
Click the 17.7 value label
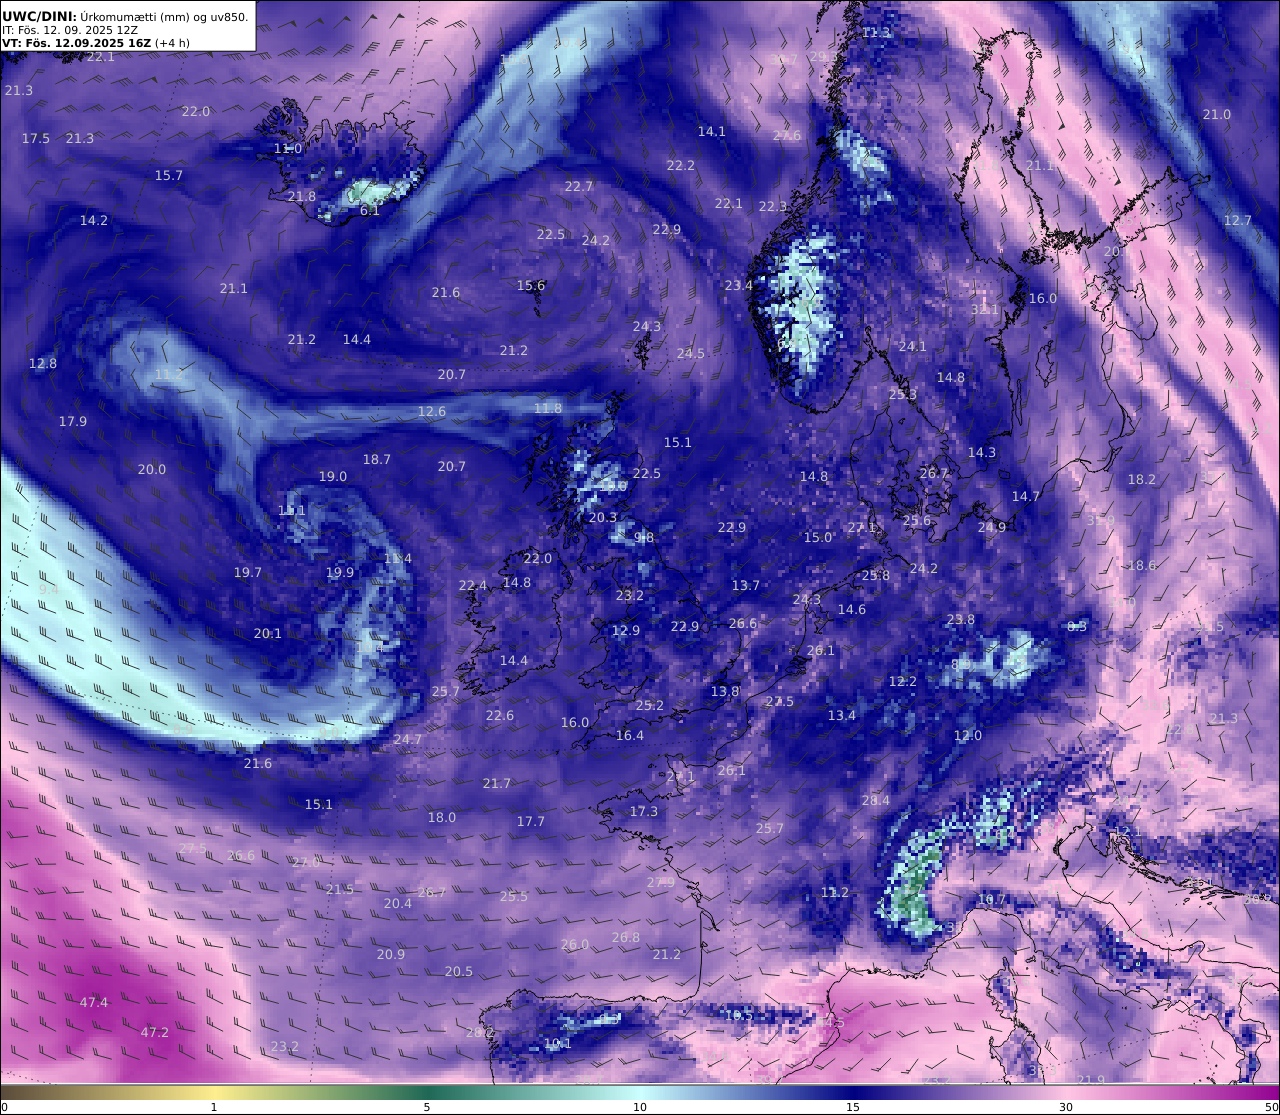531,821
